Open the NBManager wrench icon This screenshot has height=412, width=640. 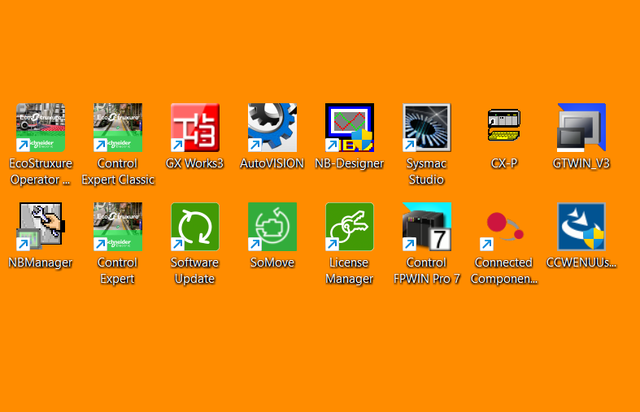40,226
